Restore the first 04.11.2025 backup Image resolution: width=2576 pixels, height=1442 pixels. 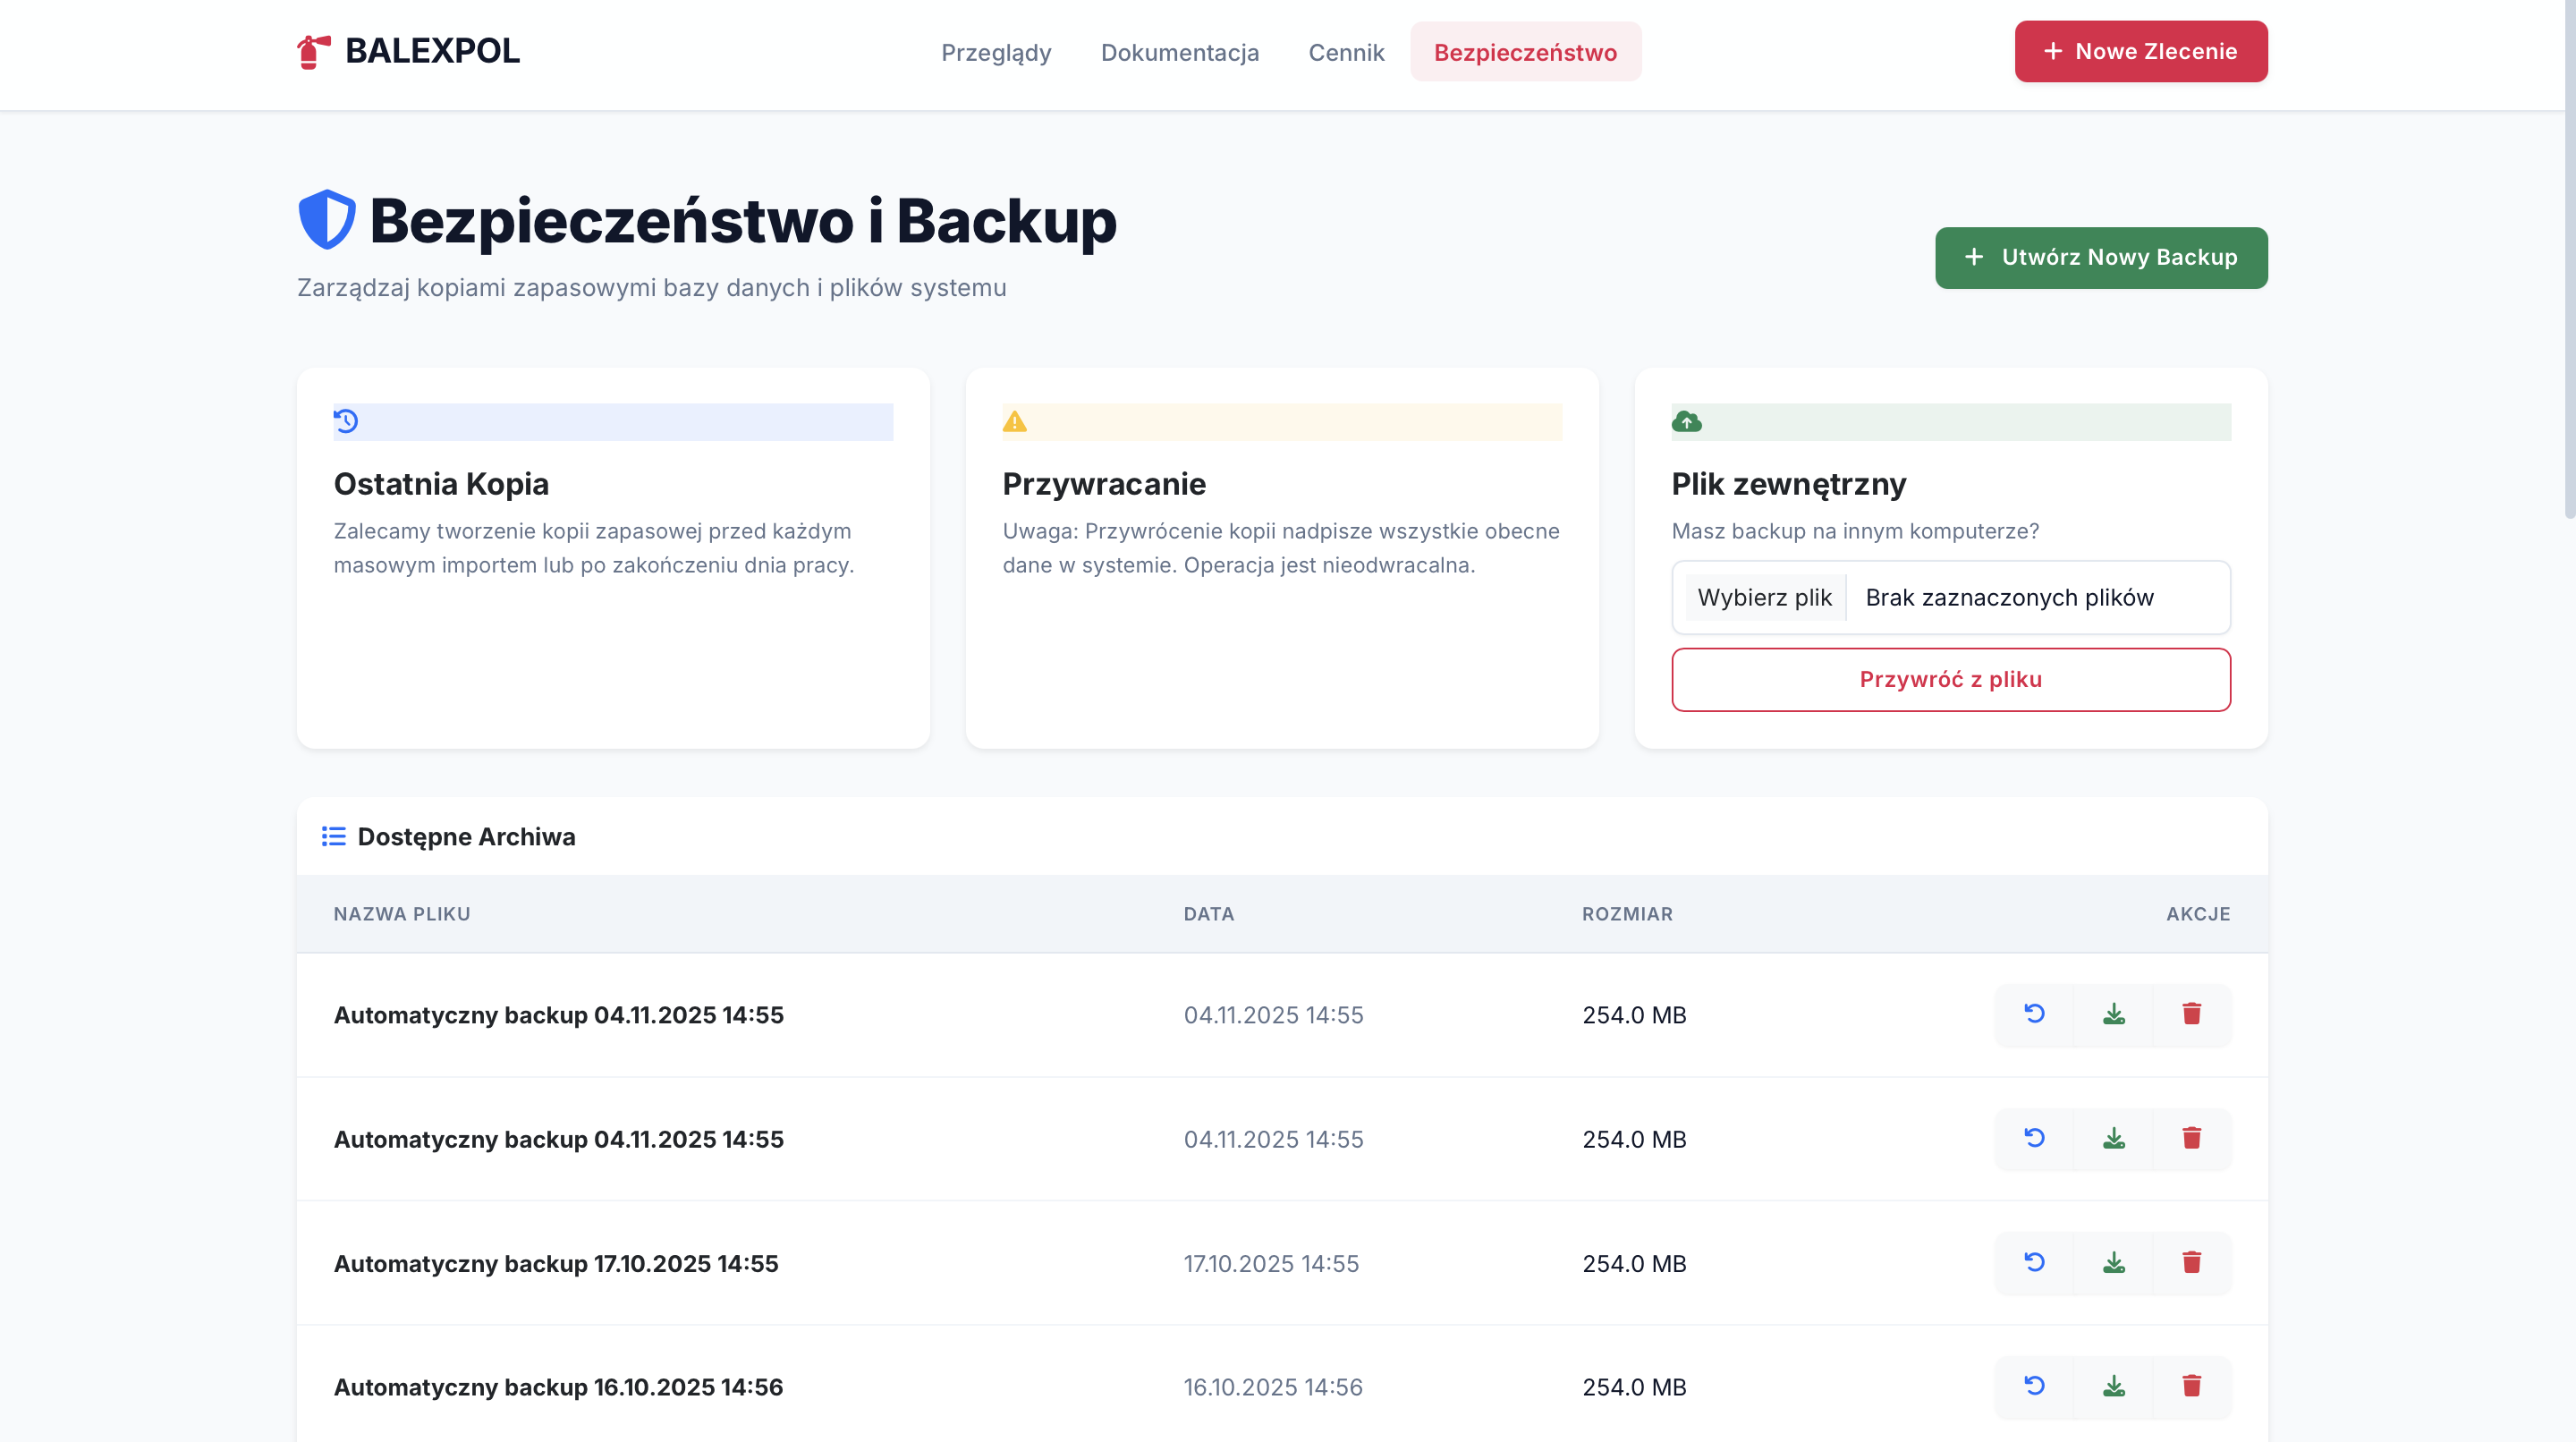click(x=2034, y=1014)
